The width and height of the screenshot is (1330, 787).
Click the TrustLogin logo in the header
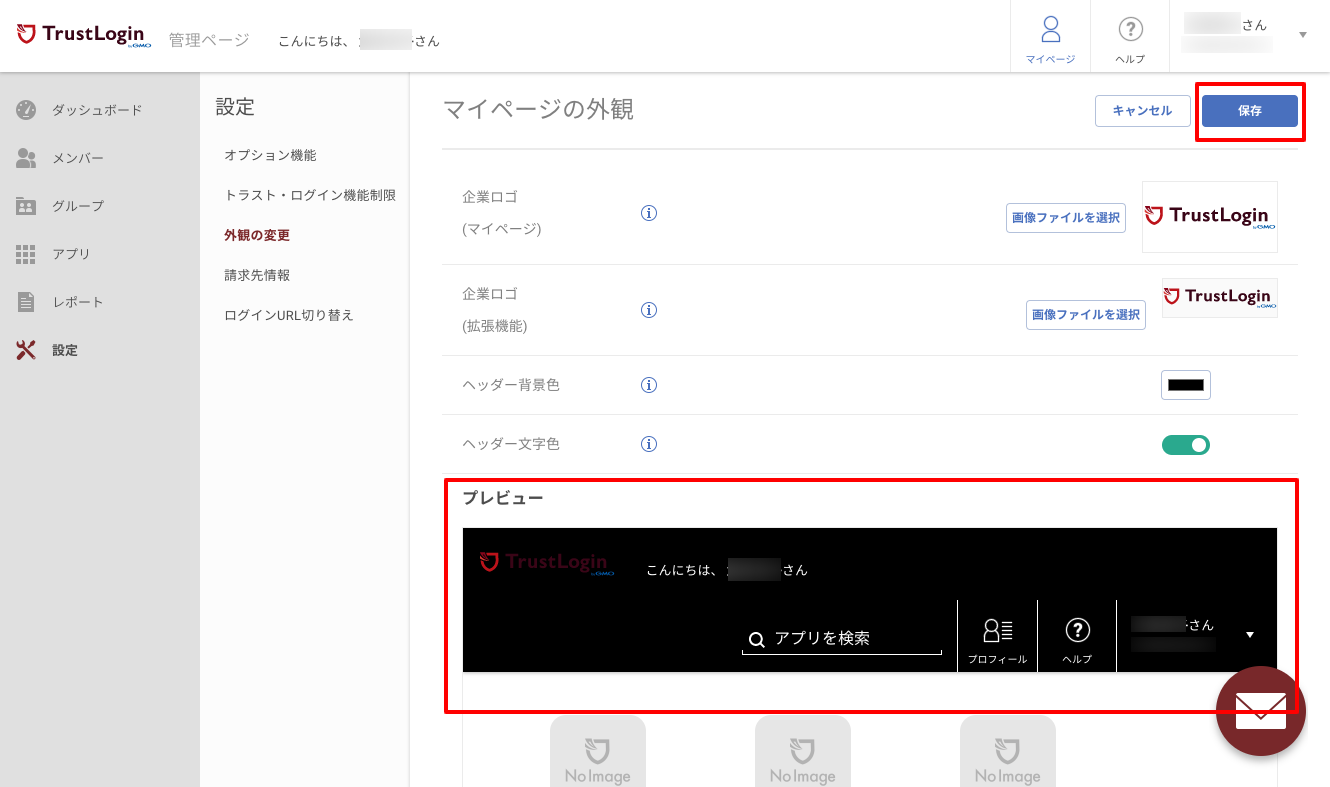[x=84, y=35]
